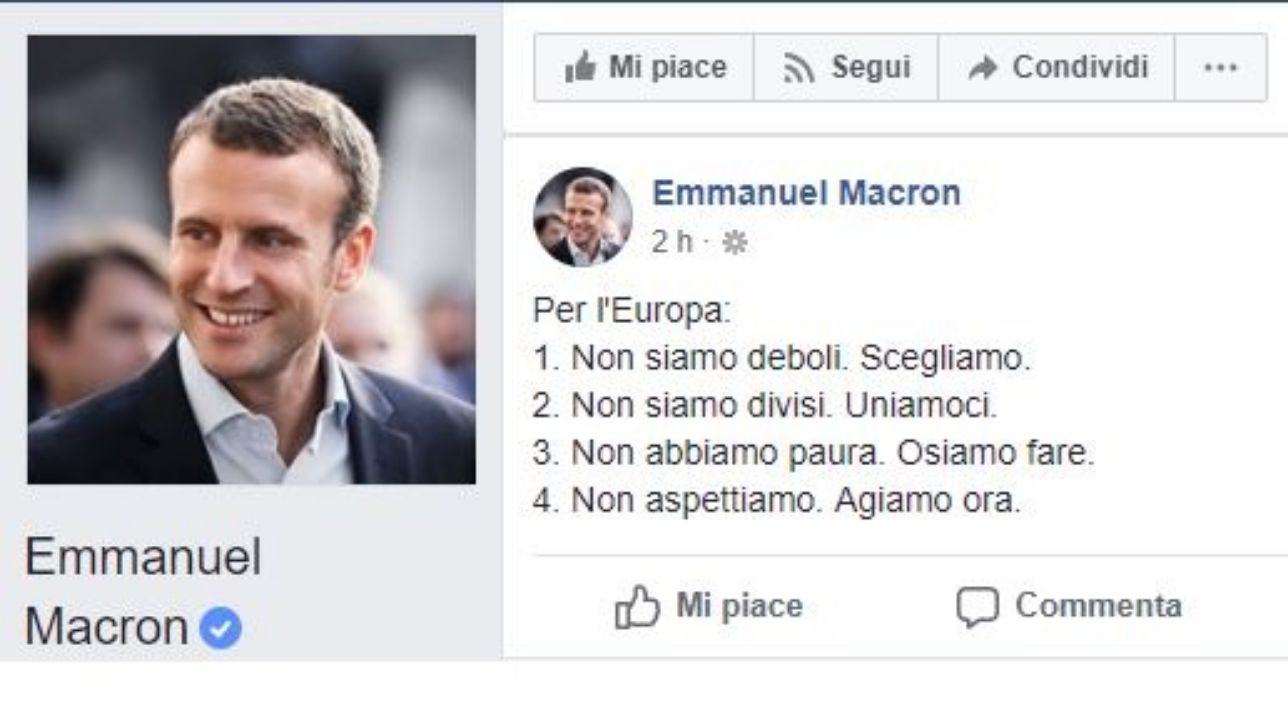Follow the page using the Segui label
This screenshot has width=1288, height=724.
pos(871,68)
